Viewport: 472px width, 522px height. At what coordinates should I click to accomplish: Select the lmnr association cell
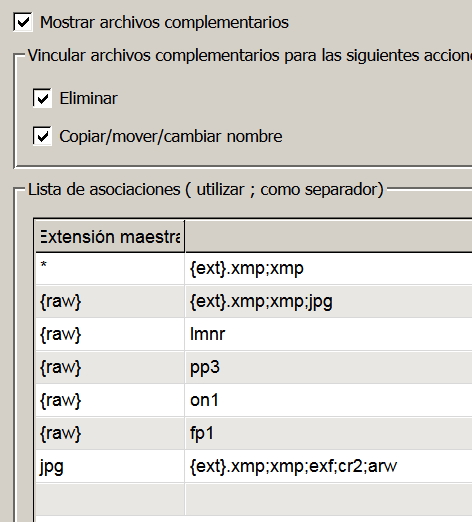(328, 334)
